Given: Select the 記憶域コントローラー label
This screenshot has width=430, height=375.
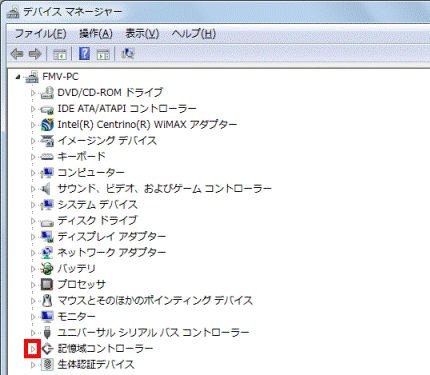Looking at the screenshot, I should click(105, 348).
